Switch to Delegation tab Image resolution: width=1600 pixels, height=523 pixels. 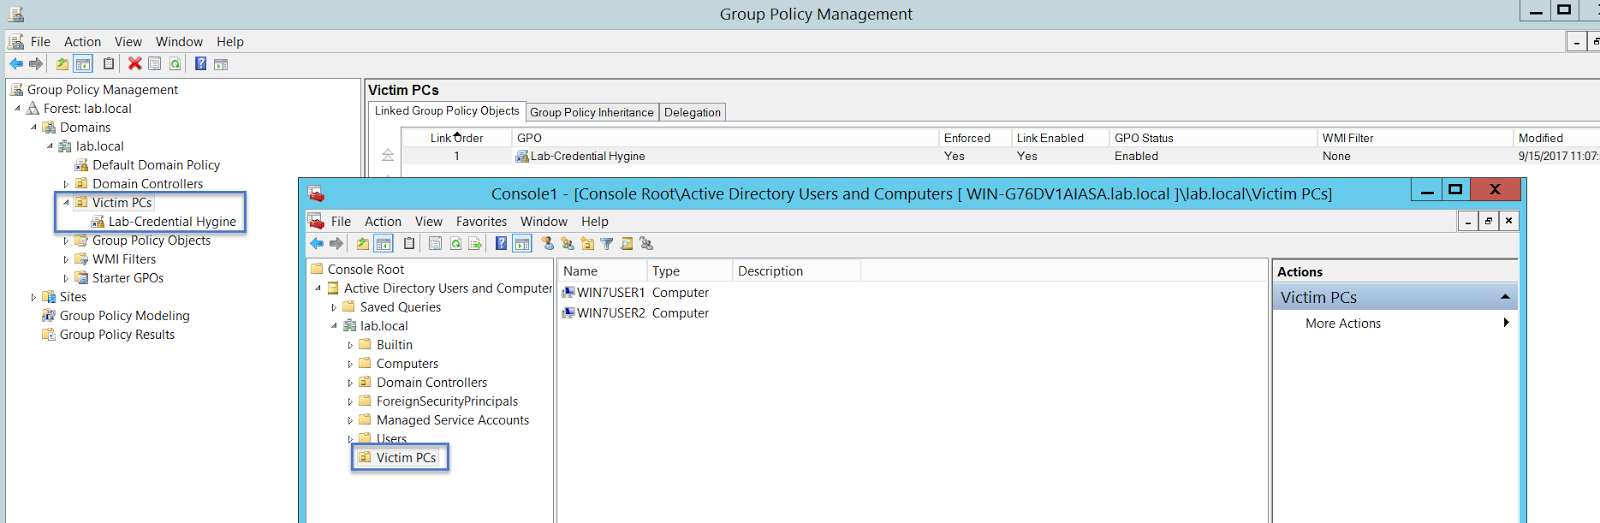(692, 113)
